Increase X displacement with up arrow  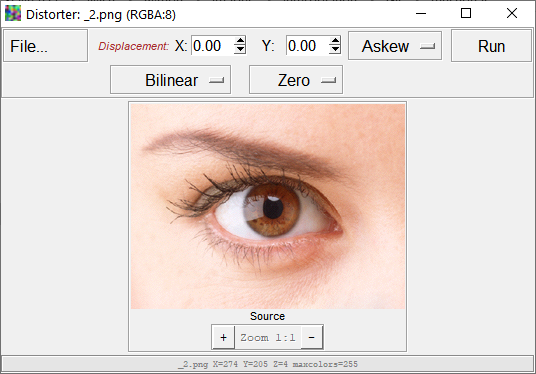pyautogui.click(x=240, y=41)
